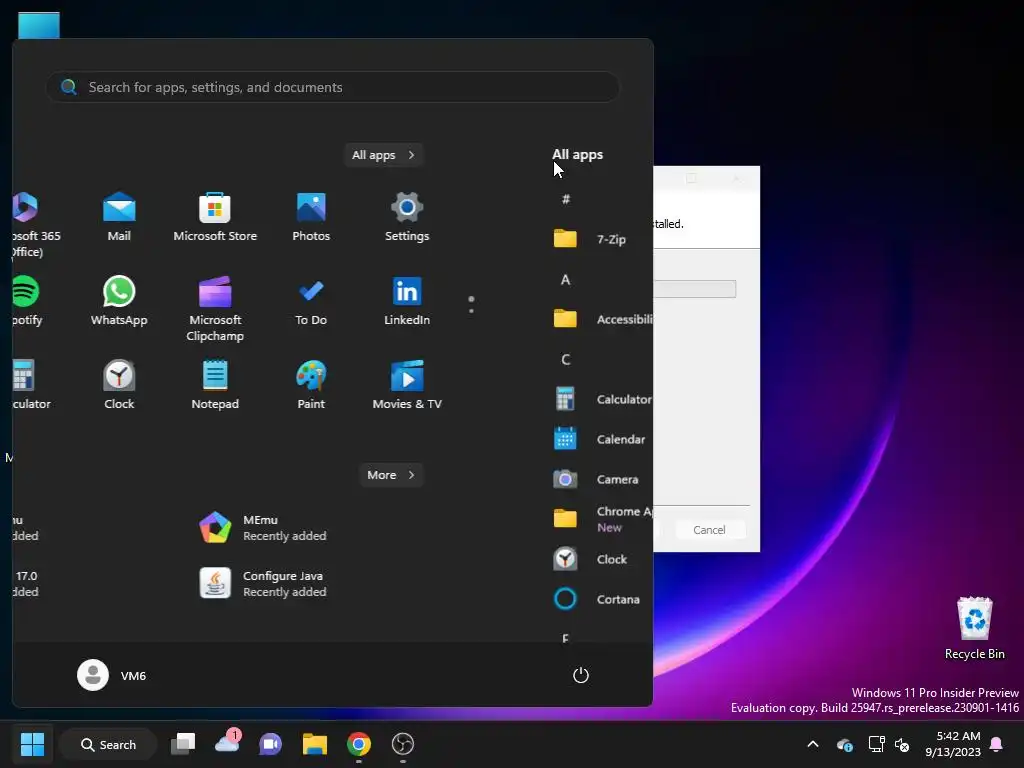Open network and volume quick settings
This screenshot has height=768, width=1024.
tap(889, 744)
